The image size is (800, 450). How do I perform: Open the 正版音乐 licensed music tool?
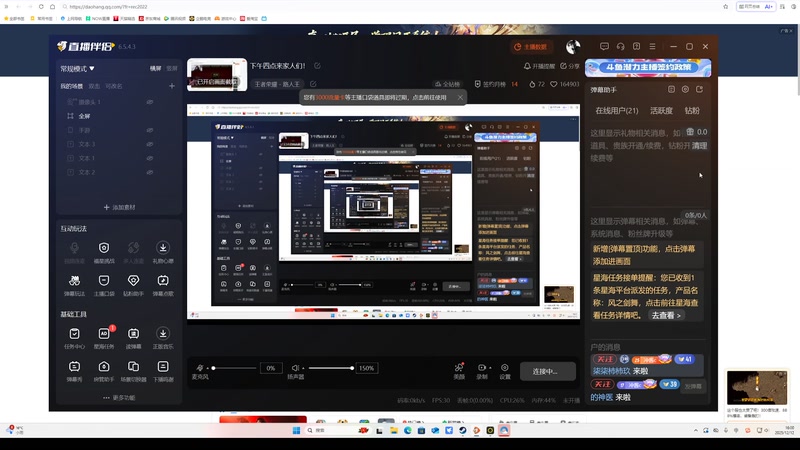[163, 338]
